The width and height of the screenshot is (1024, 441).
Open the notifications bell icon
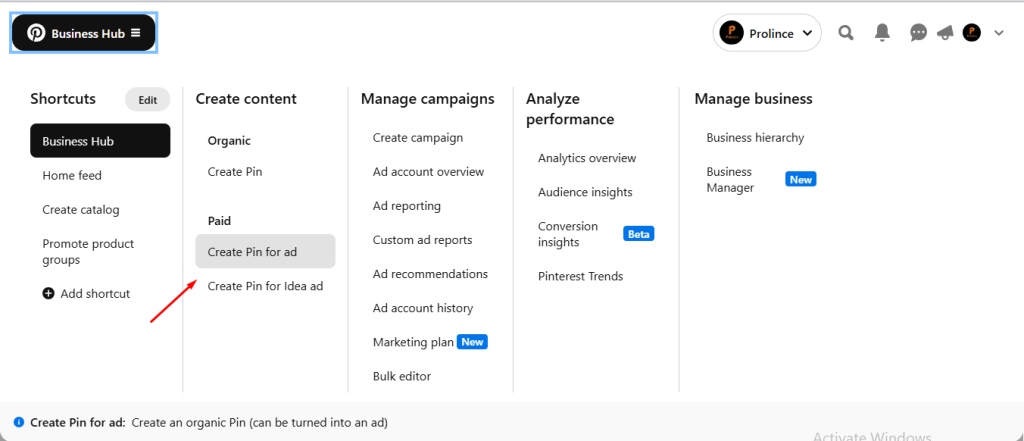pos(882,33)
